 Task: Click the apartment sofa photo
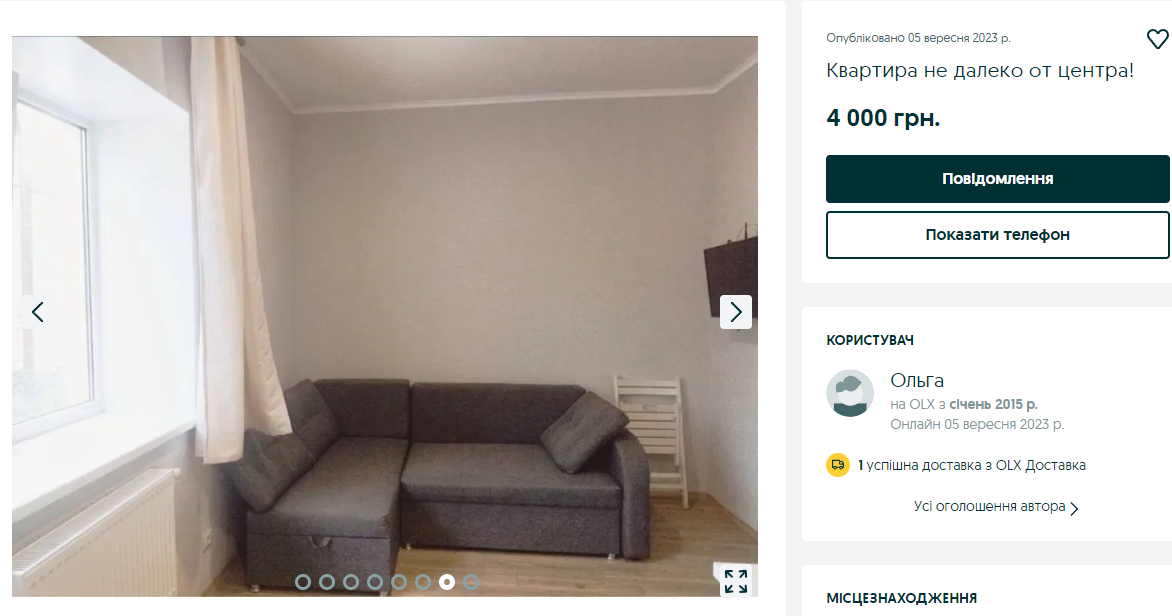(x=385, y=316)
